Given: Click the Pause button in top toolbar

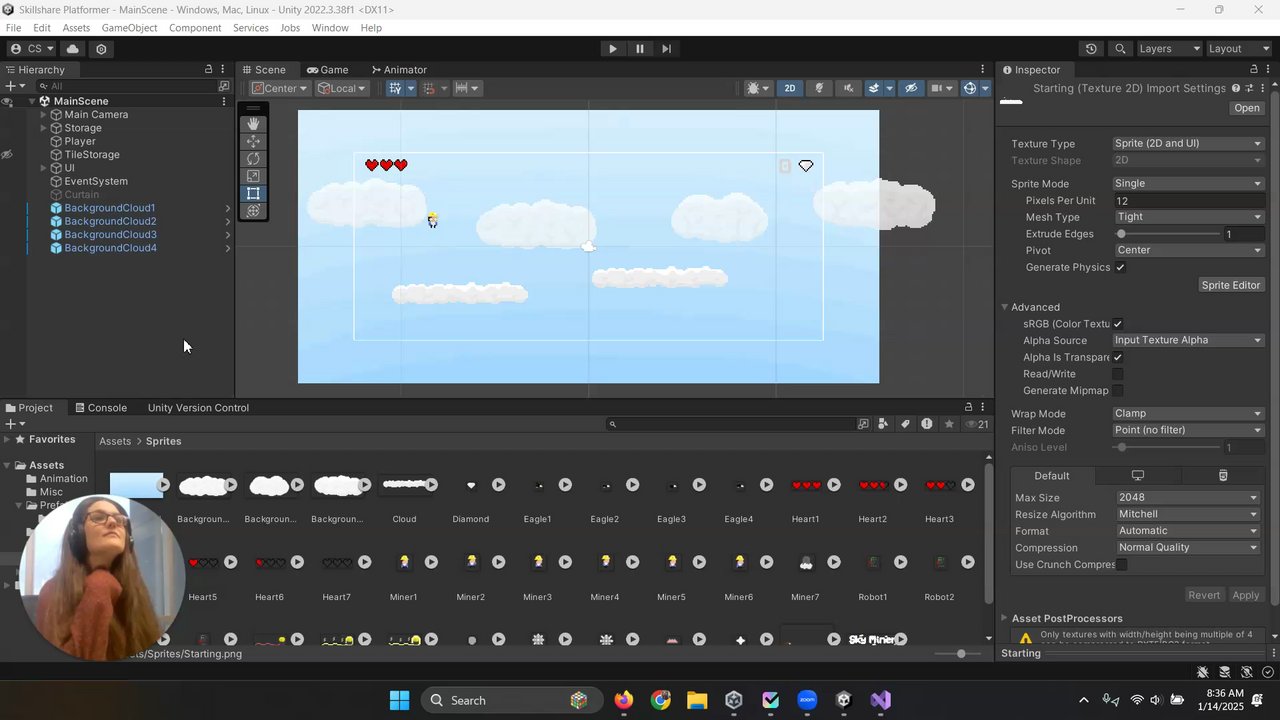Looking at the screenshot, I should [640, 49].
